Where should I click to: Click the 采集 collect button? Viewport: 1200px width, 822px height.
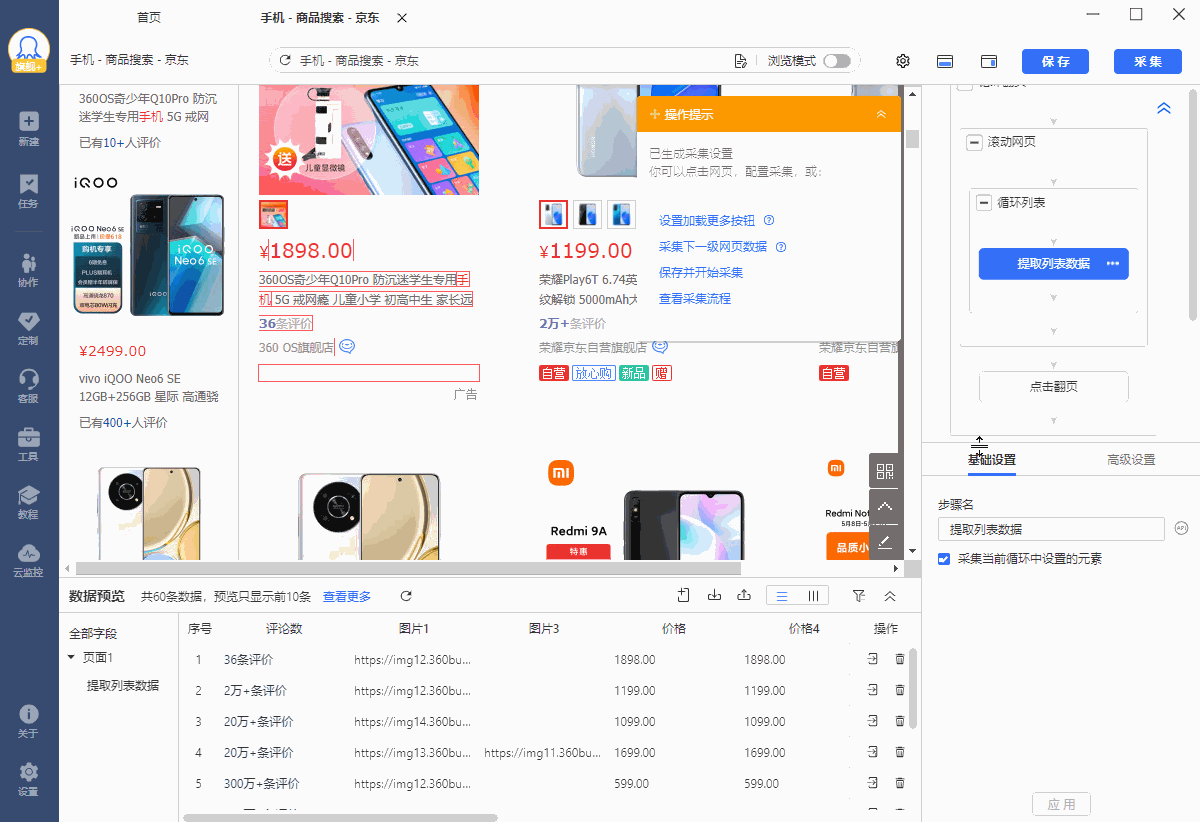[1148, 61]
